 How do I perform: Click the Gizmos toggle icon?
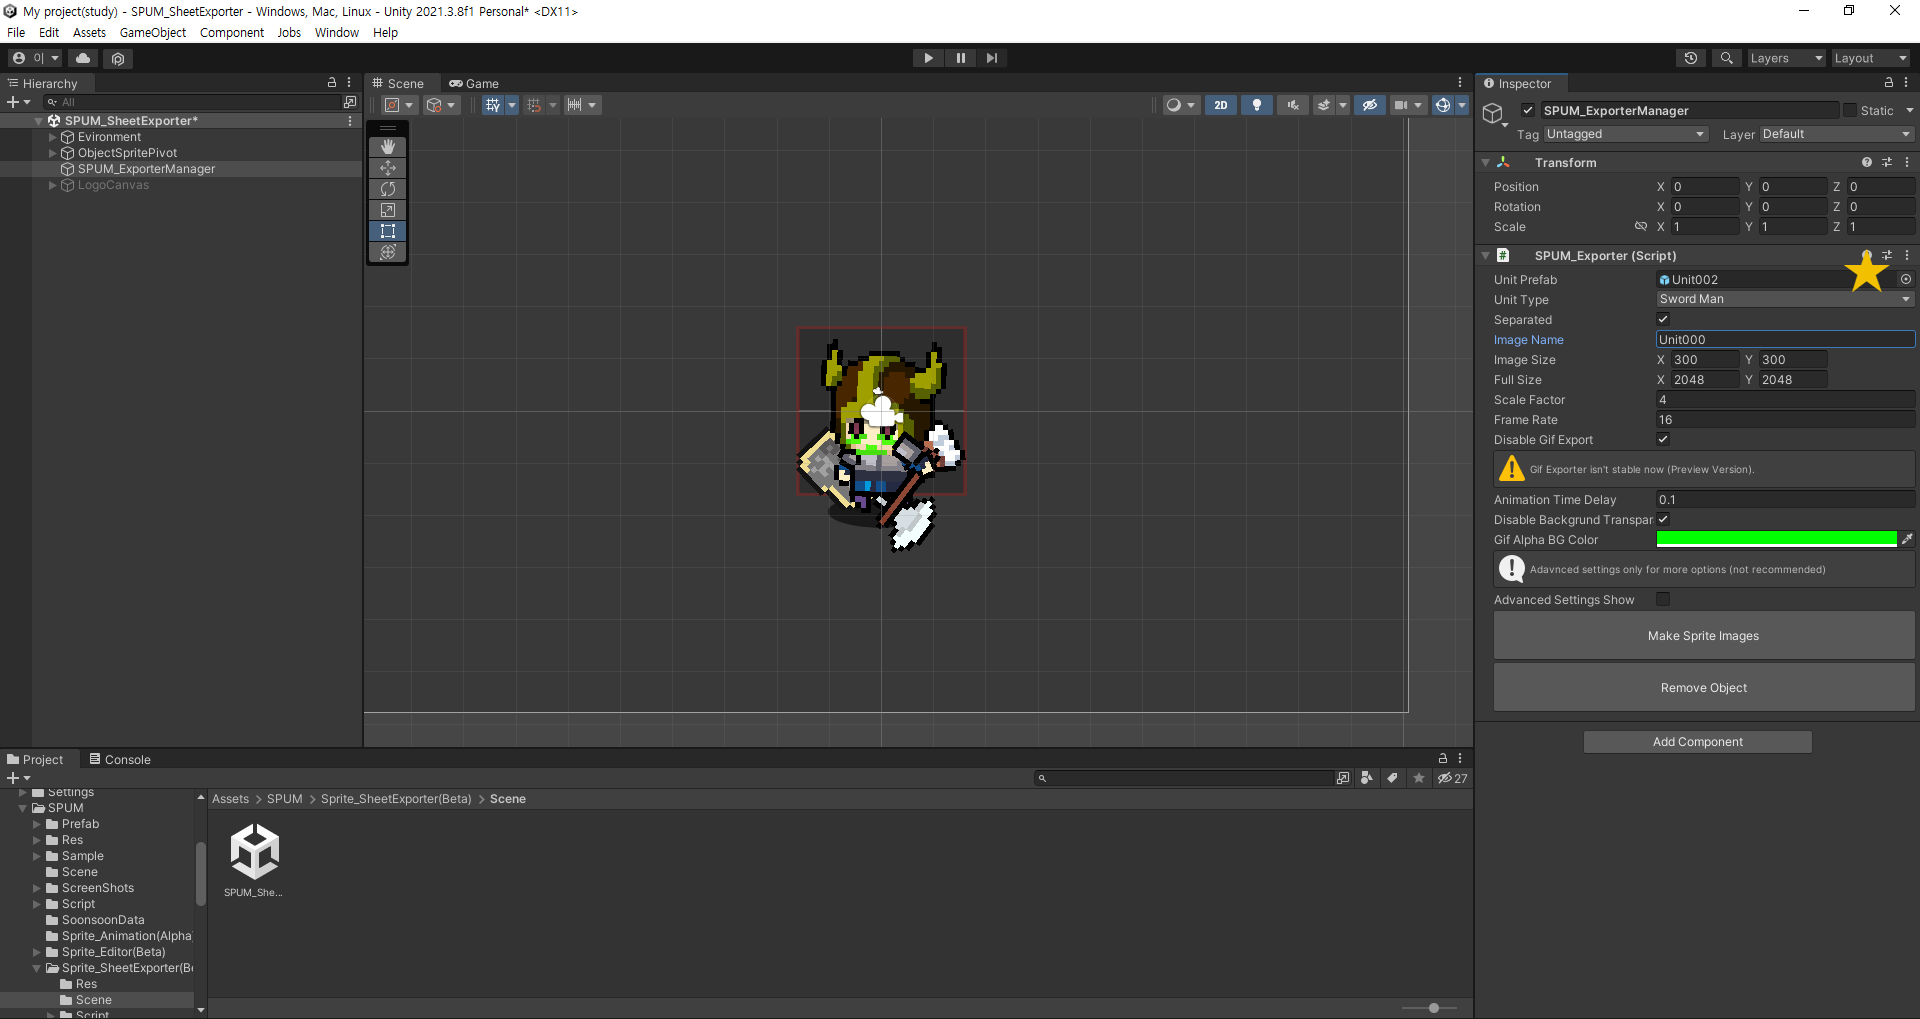1442,105
